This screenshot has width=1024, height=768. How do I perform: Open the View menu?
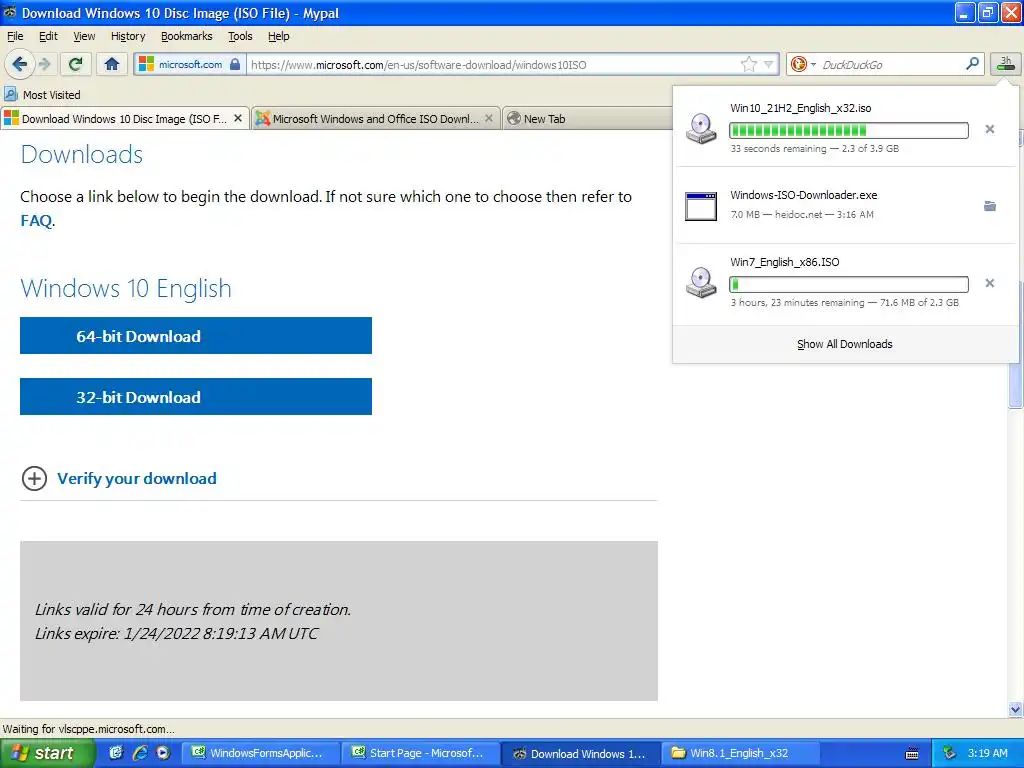(x=84, y=36)
